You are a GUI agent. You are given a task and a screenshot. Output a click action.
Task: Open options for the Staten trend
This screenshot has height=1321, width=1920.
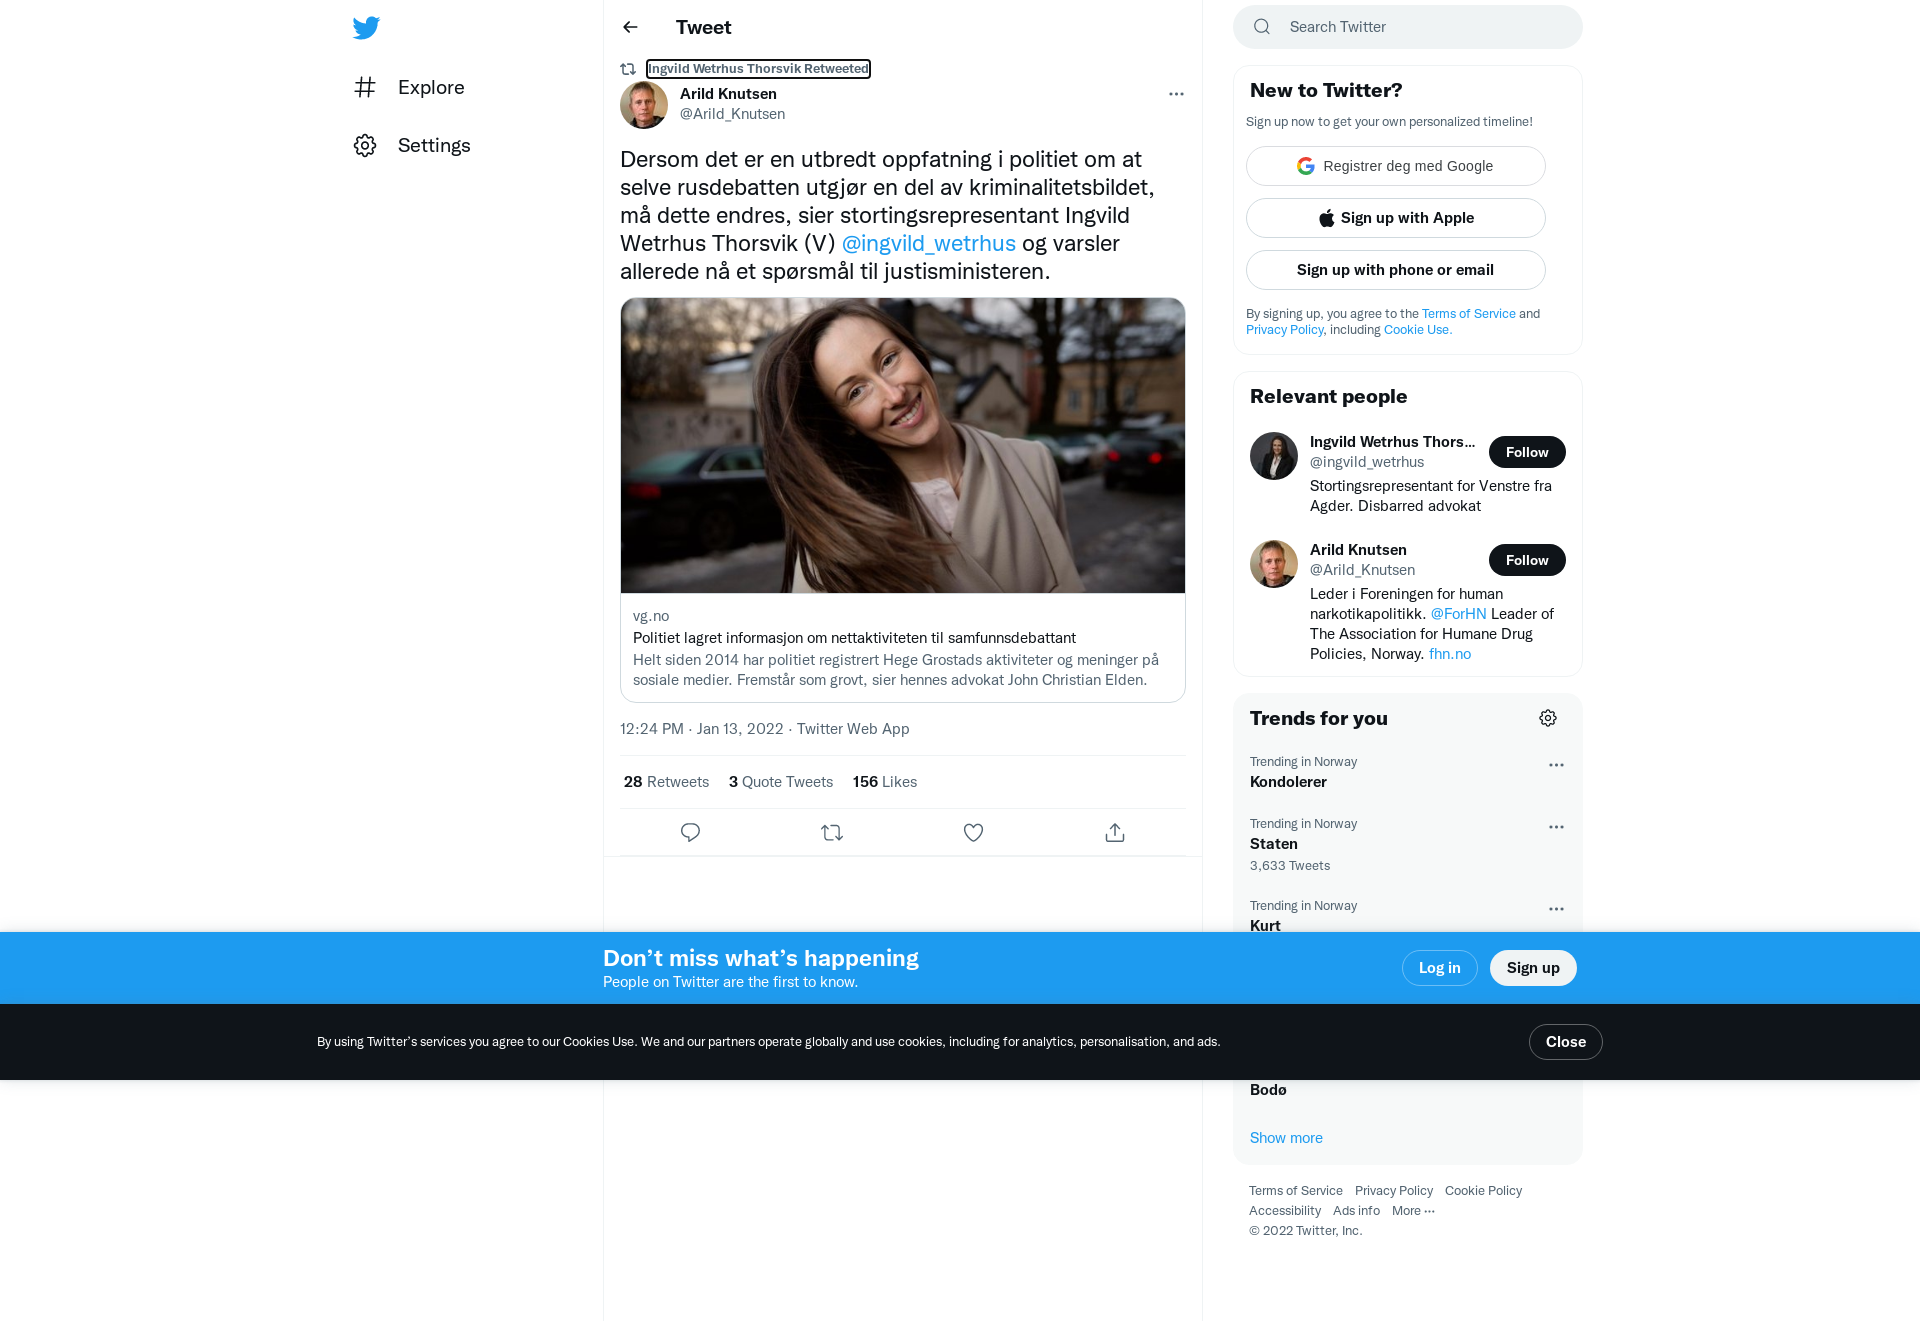click(x=1556, y=827)
